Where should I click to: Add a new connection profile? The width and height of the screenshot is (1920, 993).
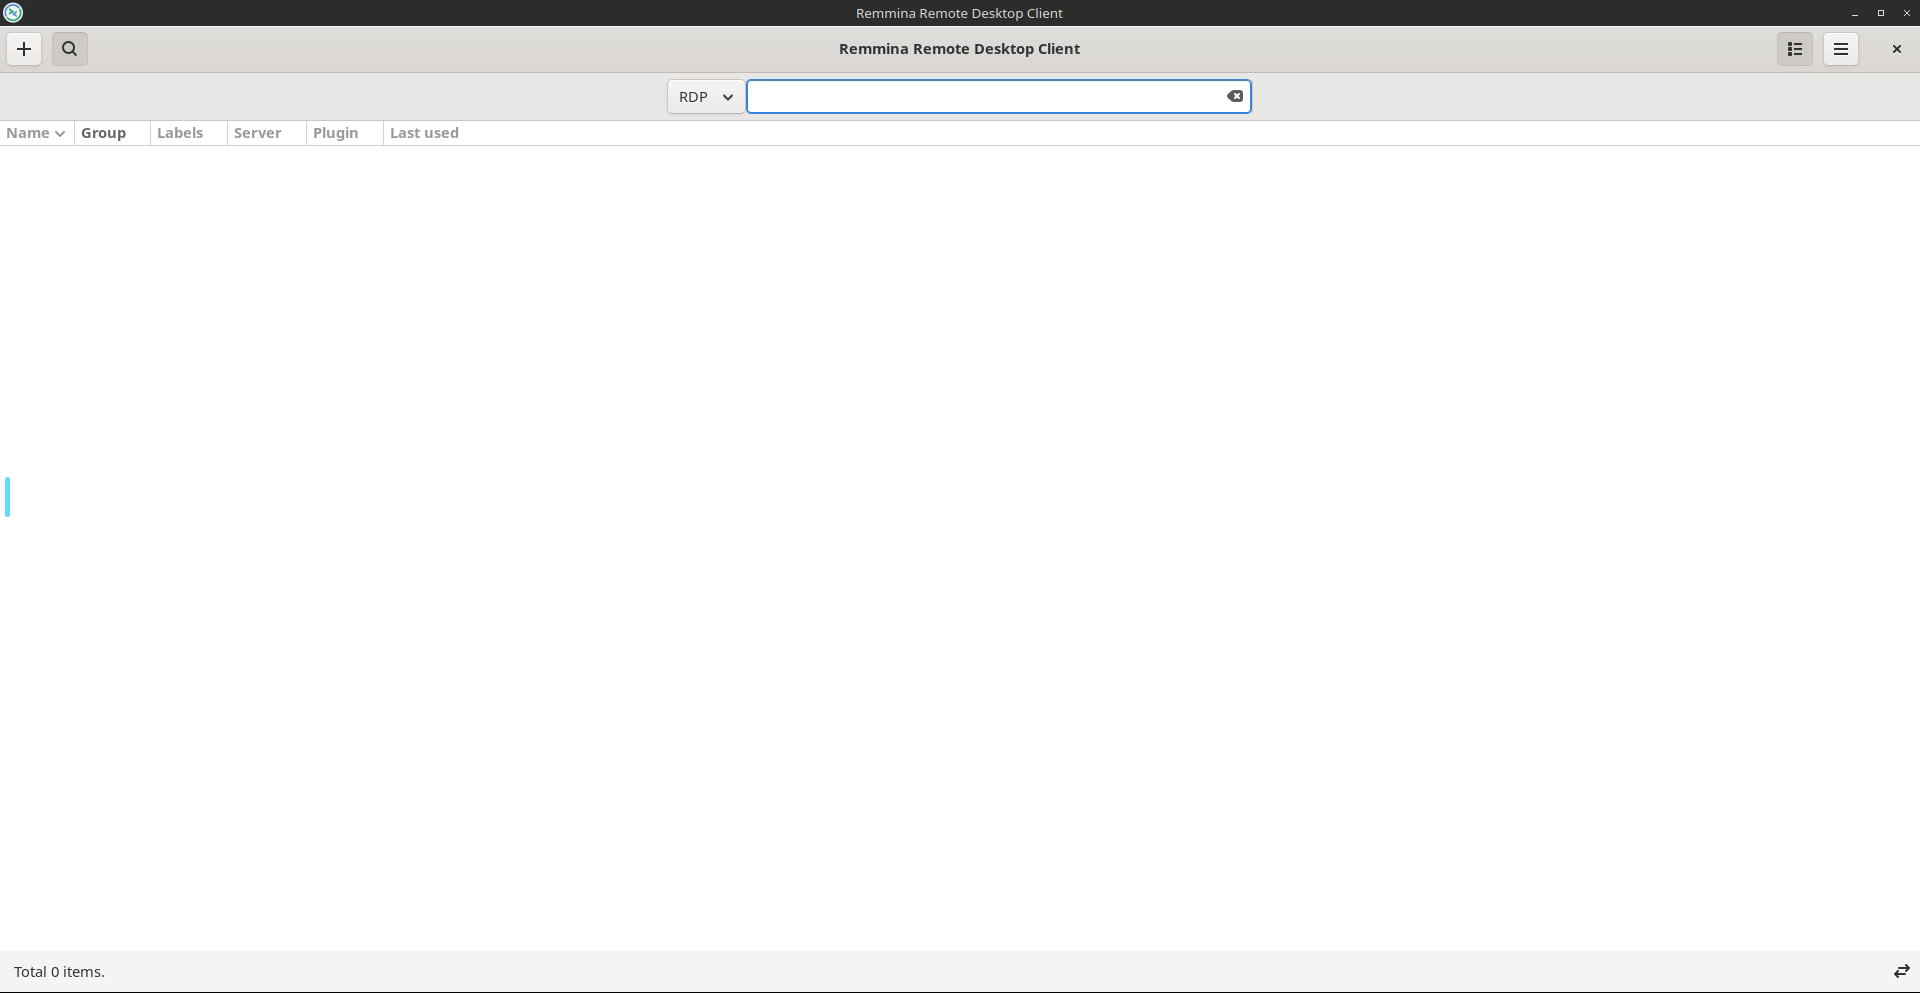click(24, 49)
